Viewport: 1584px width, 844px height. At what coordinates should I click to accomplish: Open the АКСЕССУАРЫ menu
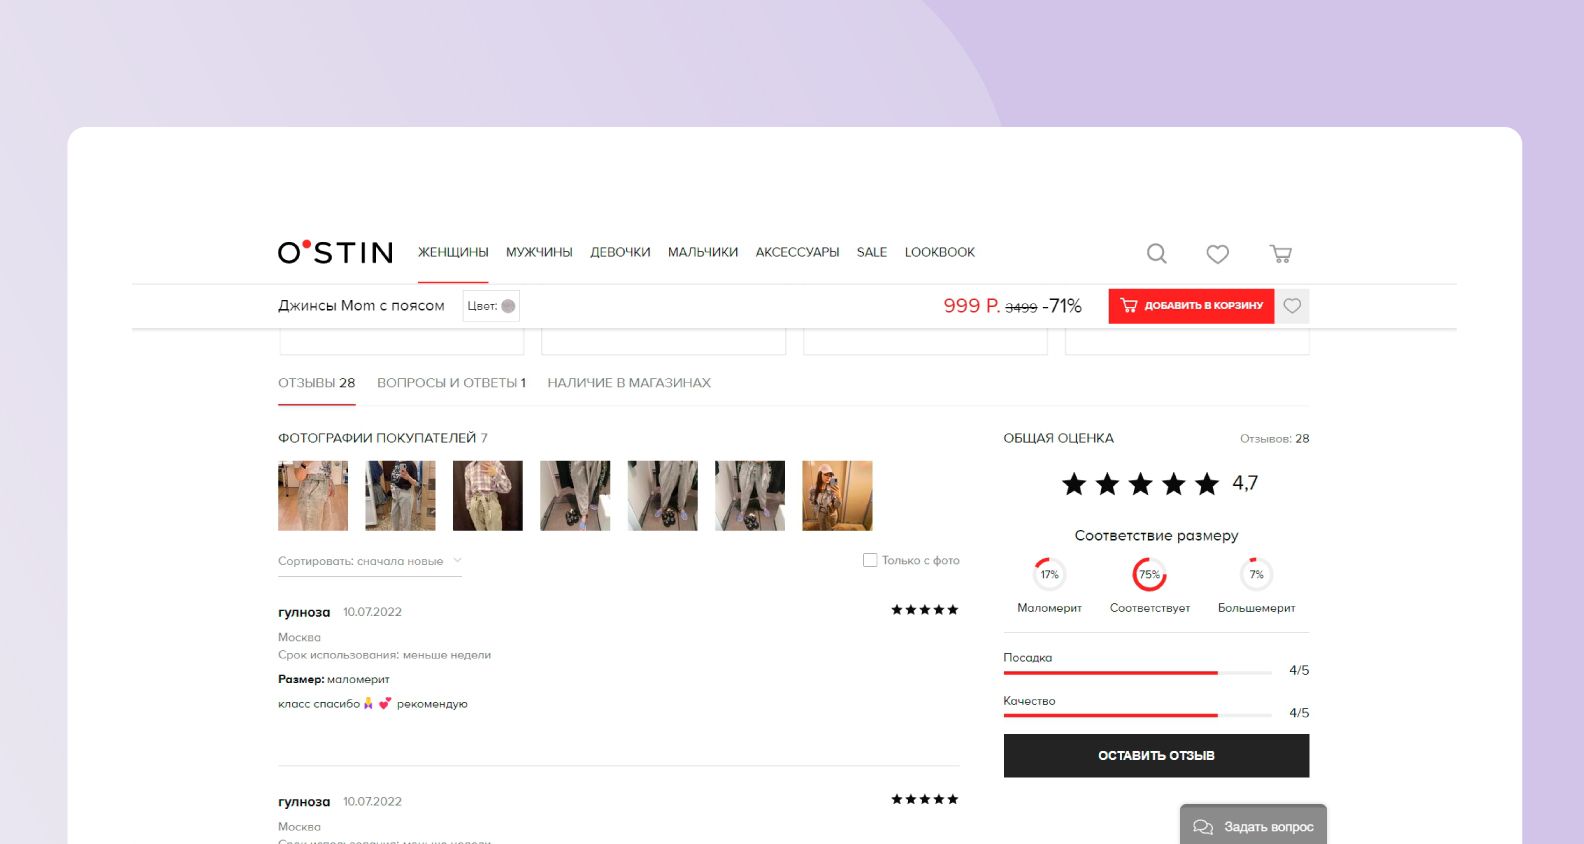click(797, 252)
